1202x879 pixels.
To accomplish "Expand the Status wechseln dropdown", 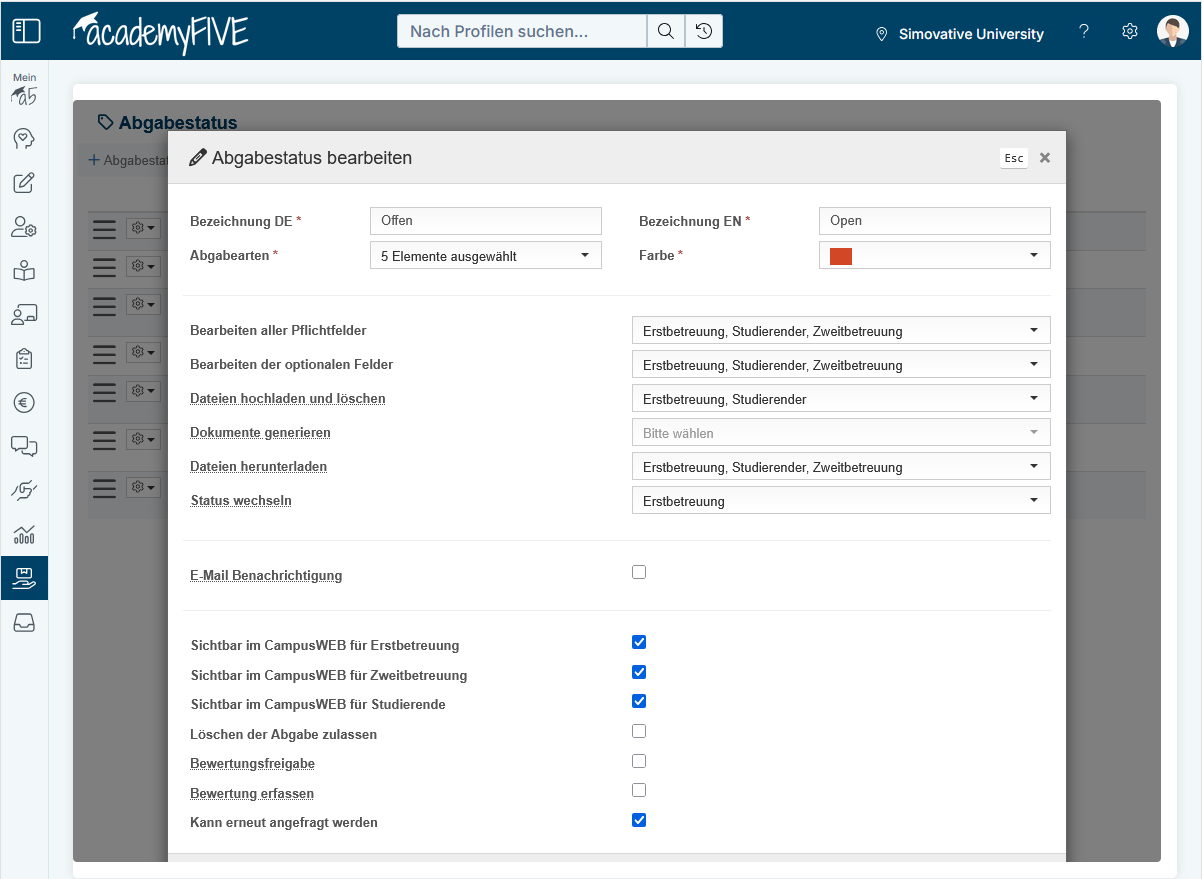I will click(840, 501).
